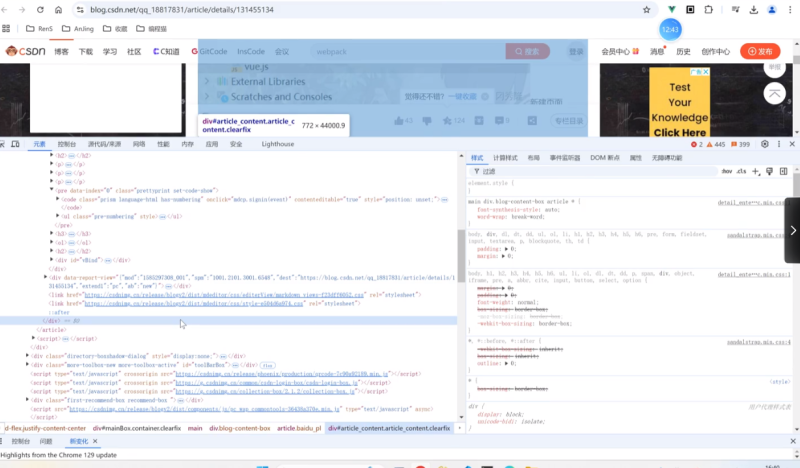Expand padding shorthand property triangle

[x=506, y=249]
